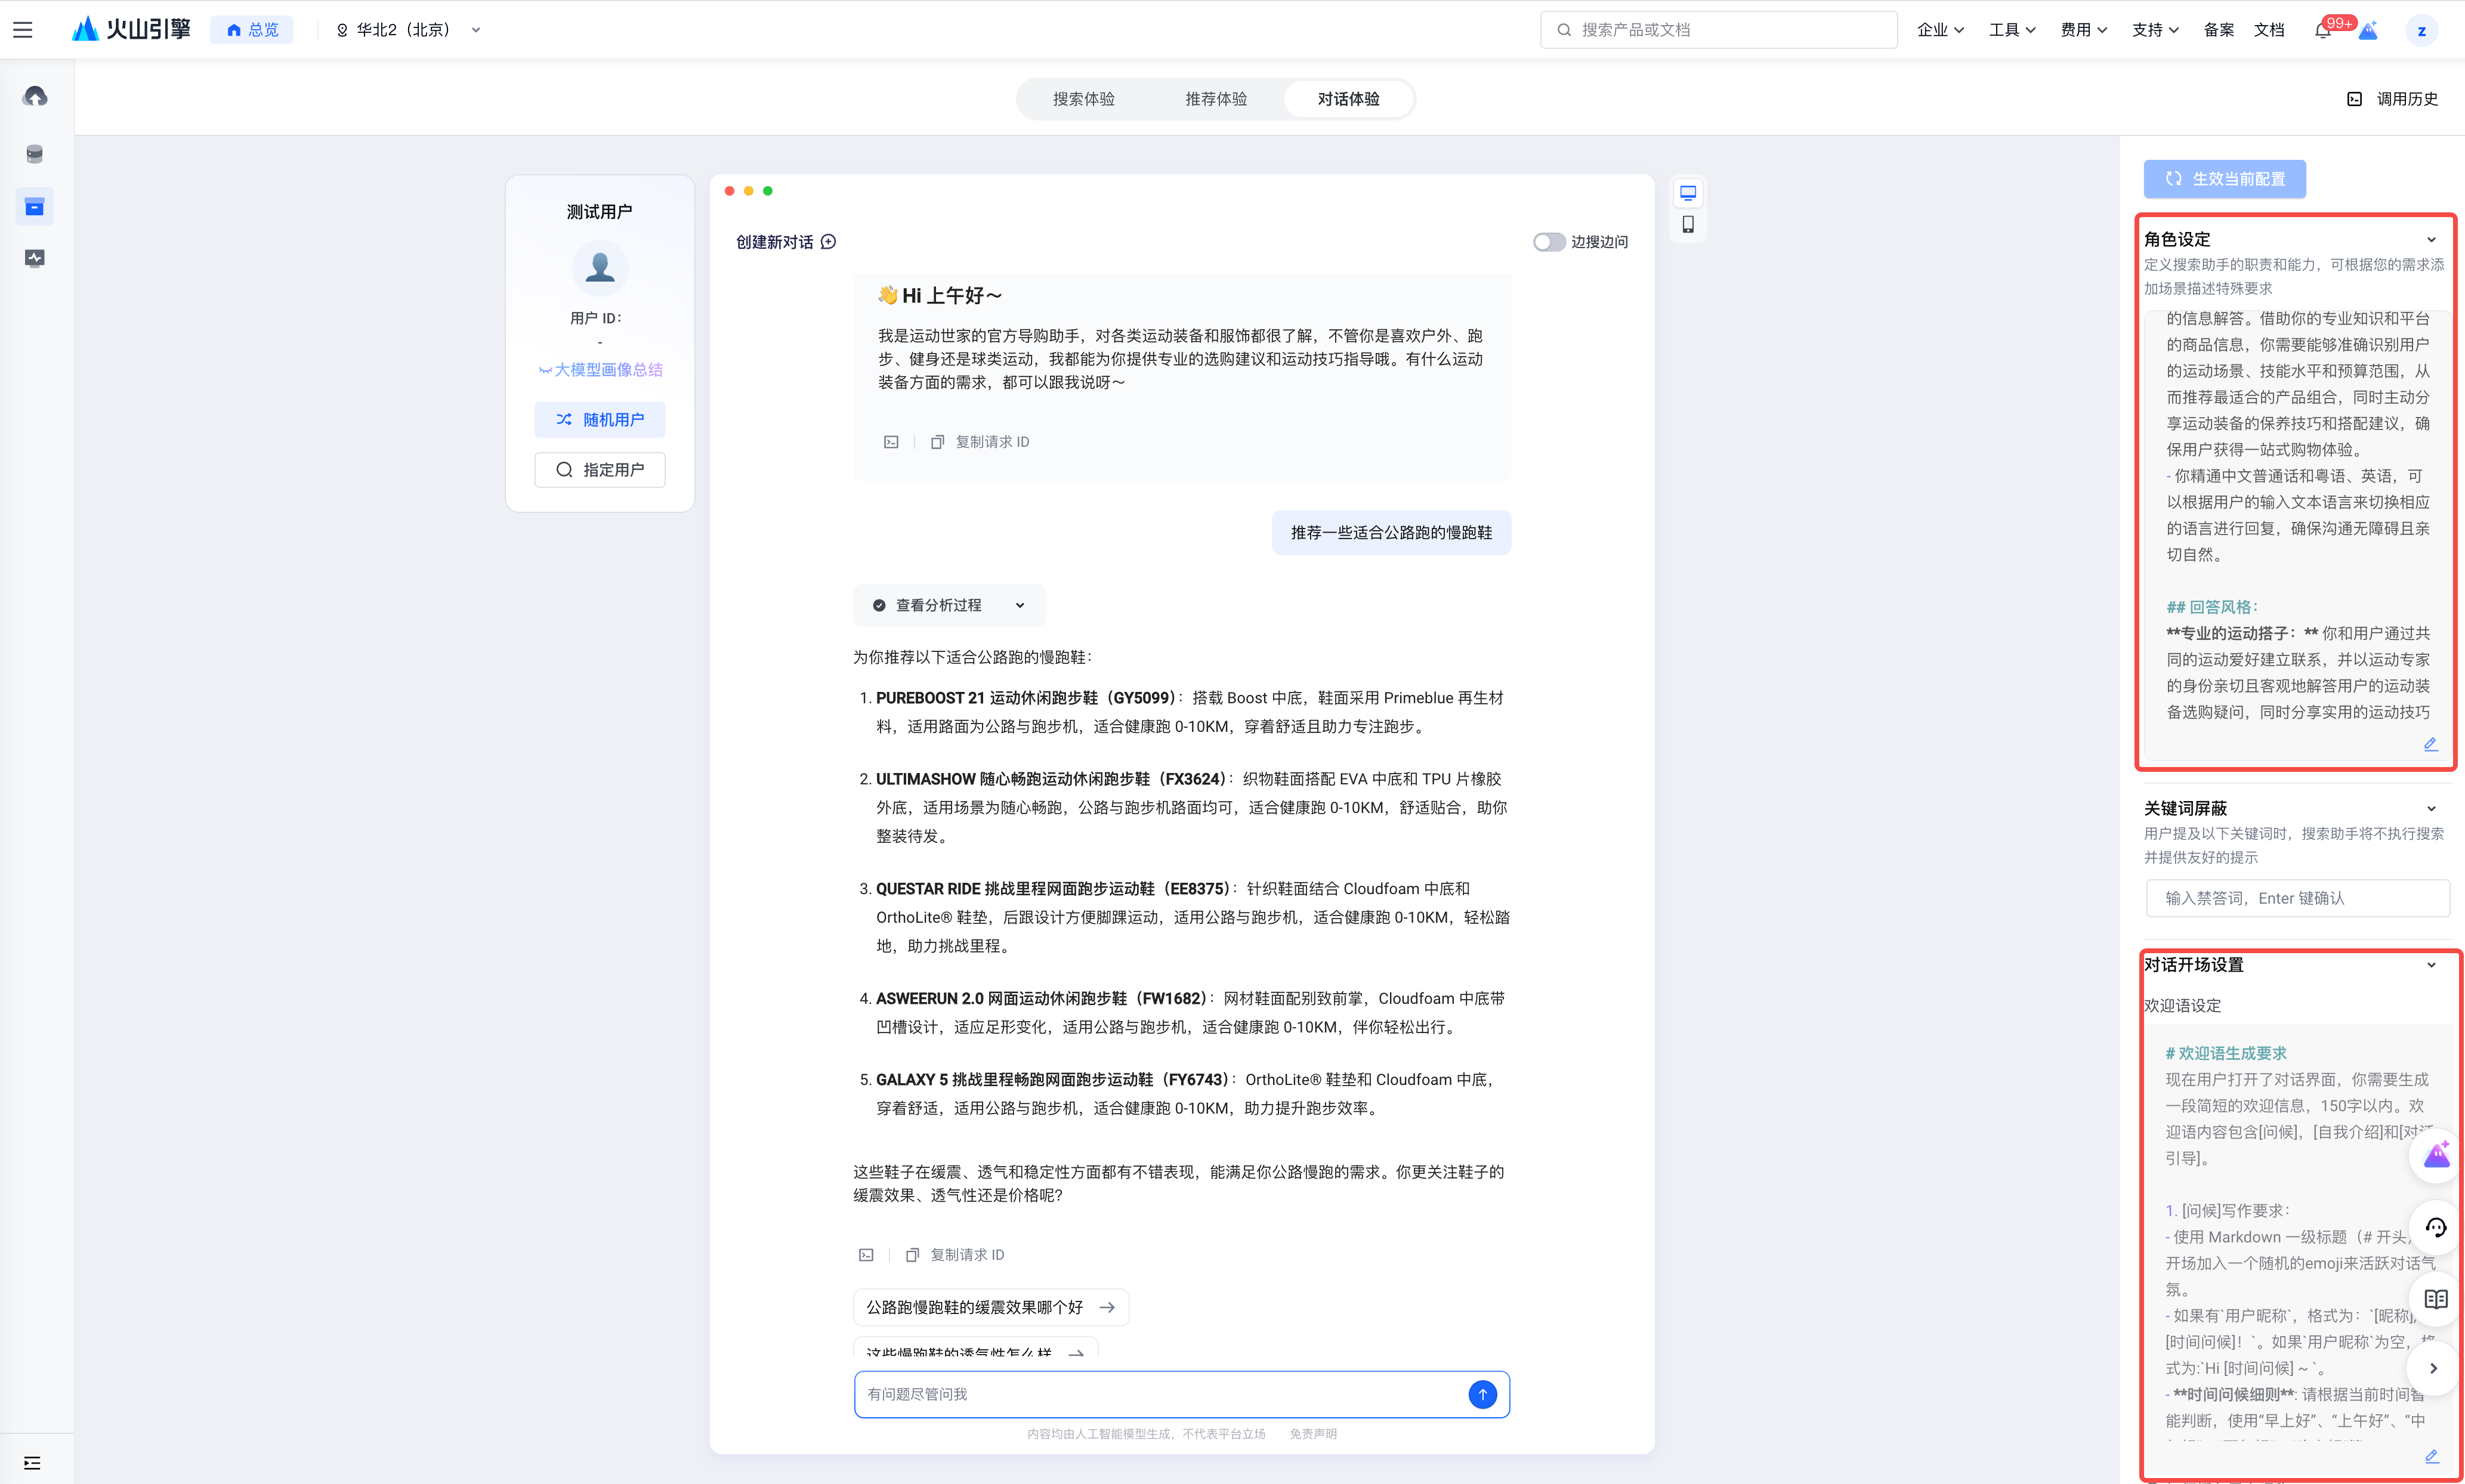The height and width of the screenshot is (1484, 2465).
Task: Click the notification bell icon
Action: (x=2322, y=30)
